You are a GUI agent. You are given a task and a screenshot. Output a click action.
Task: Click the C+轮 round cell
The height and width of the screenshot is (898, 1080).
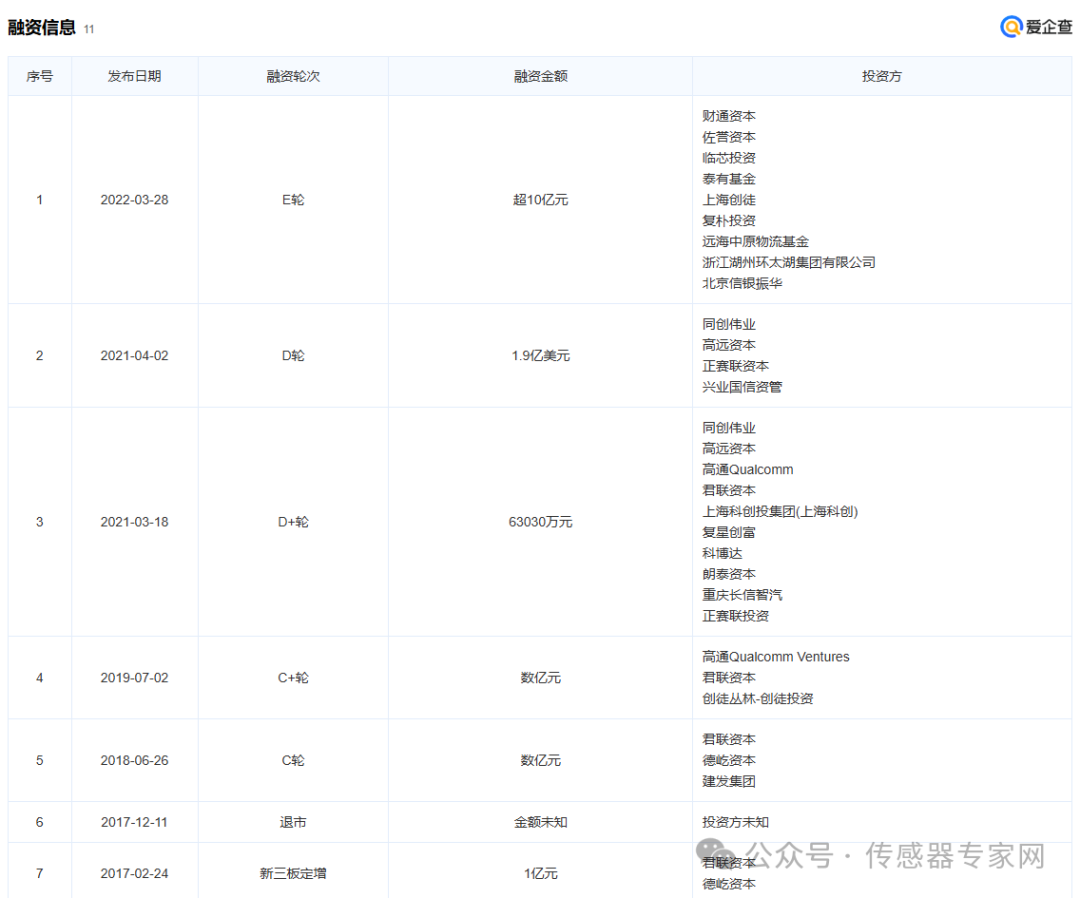click(x=293, y=678)
